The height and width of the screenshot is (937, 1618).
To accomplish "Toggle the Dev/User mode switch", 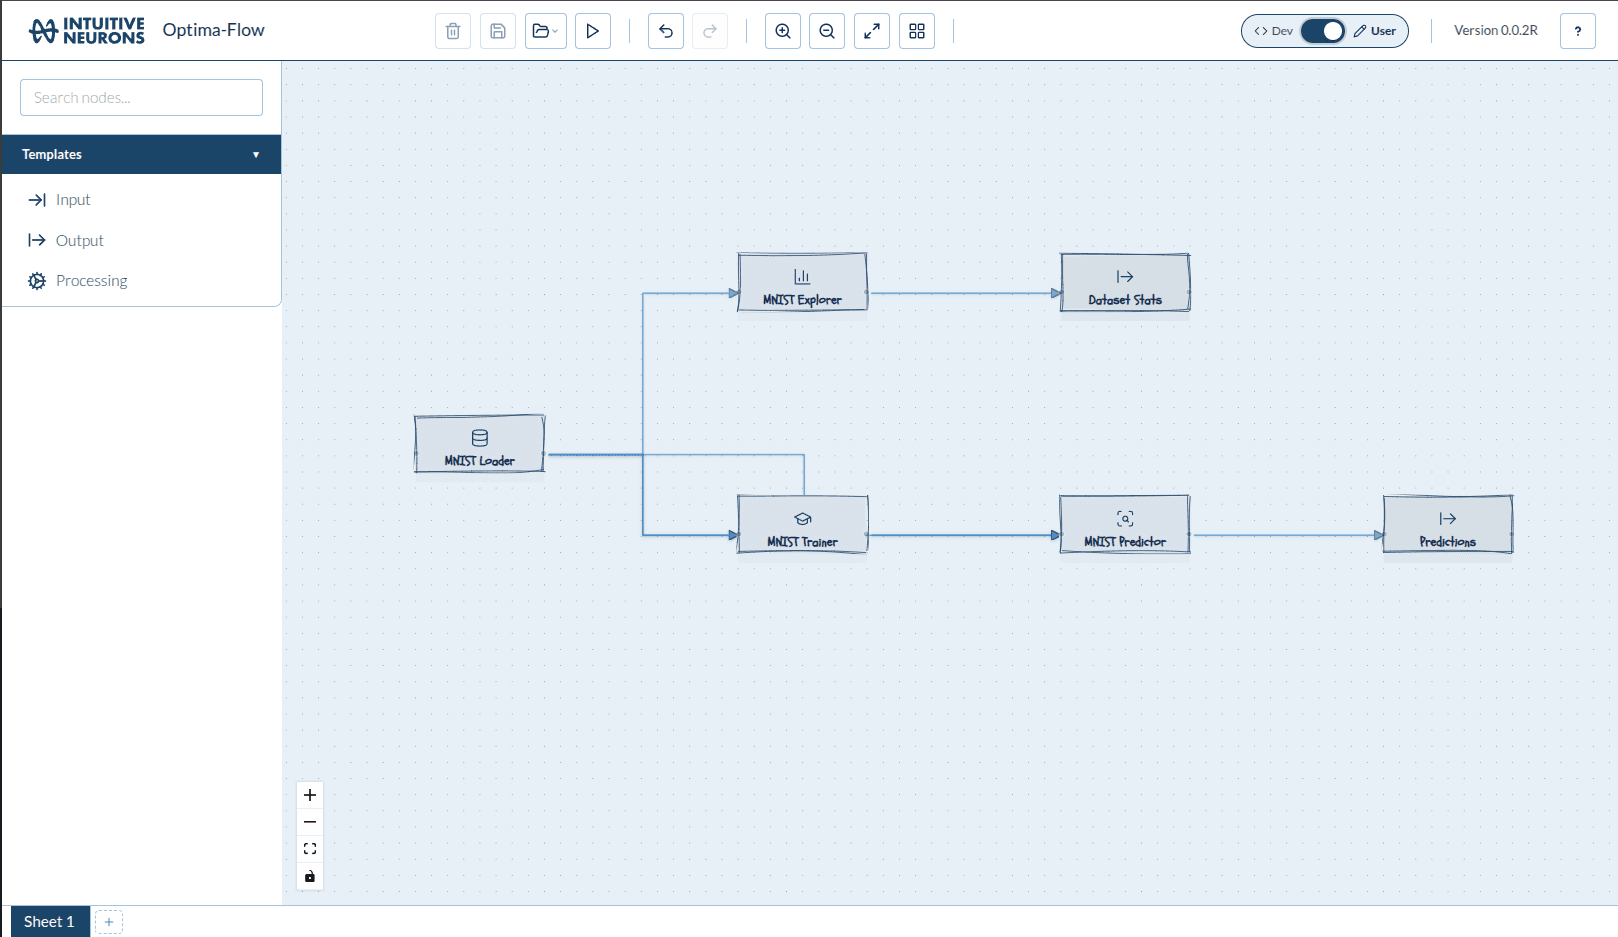I will click(1323, 31).
